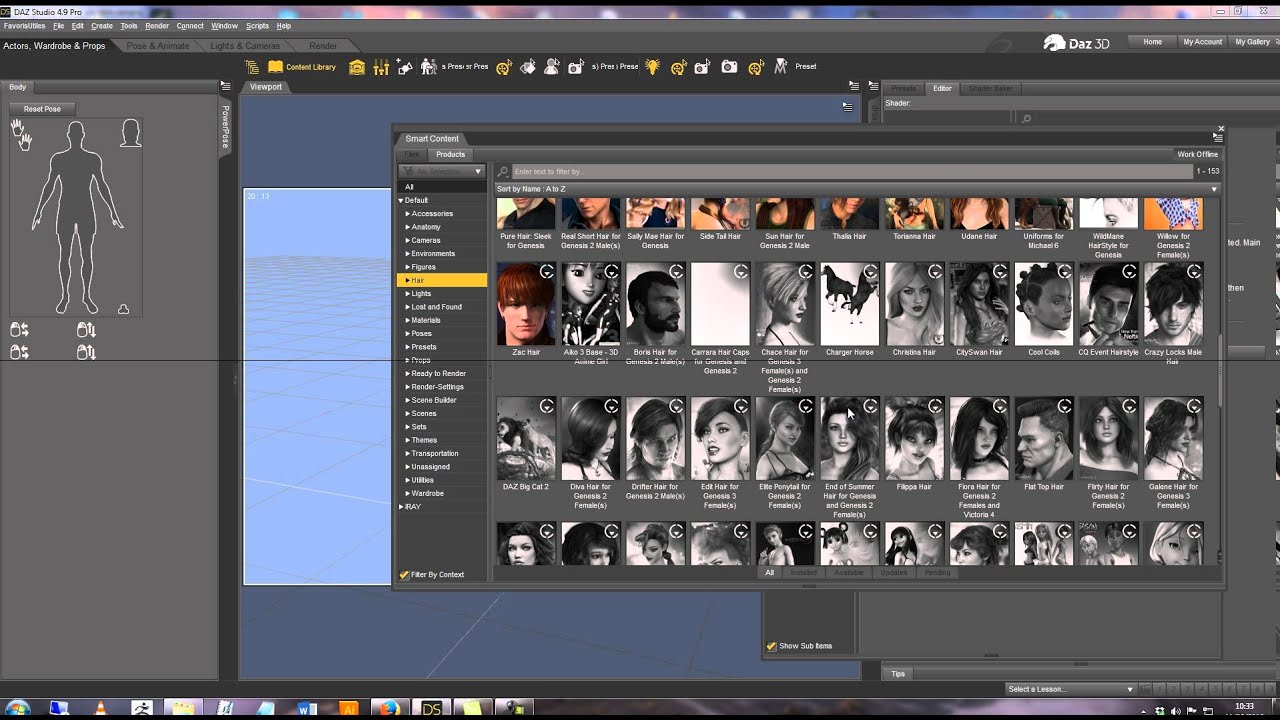This screenshot has height=720, width=1280.
Task: Click the PowerPose hand icon in Body panel
Action: (21, 134)
